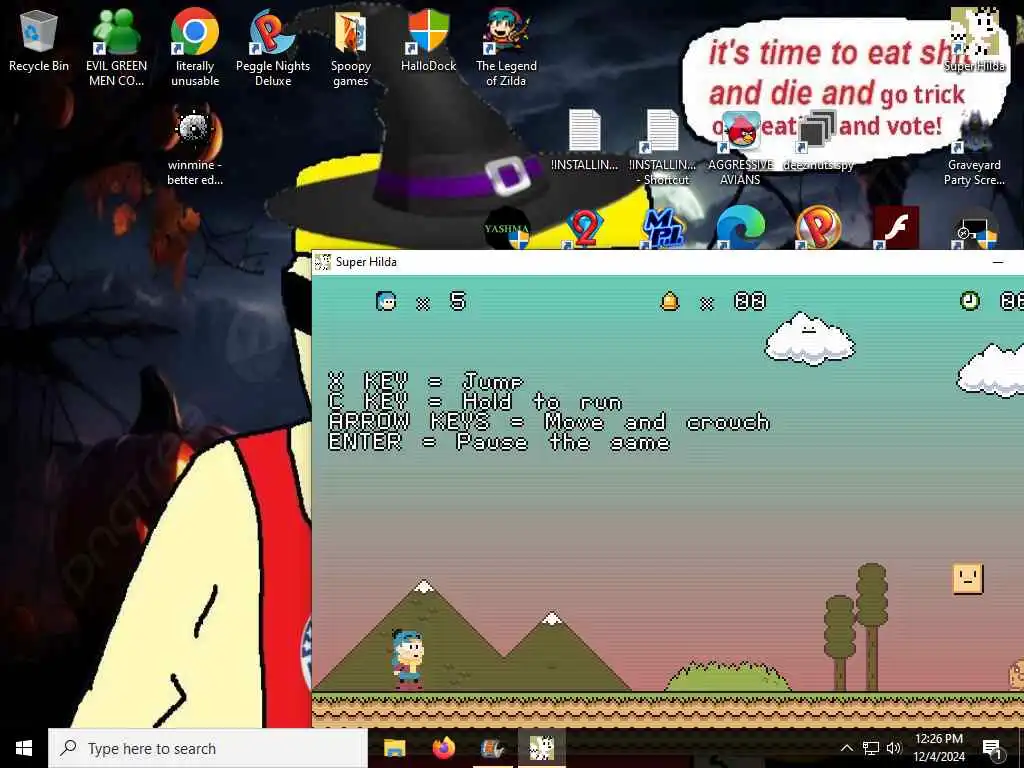Screen dimensions: 1024x768
Task: Open the shielded remote monitor desktop icon
Action: tap(974, 230)
